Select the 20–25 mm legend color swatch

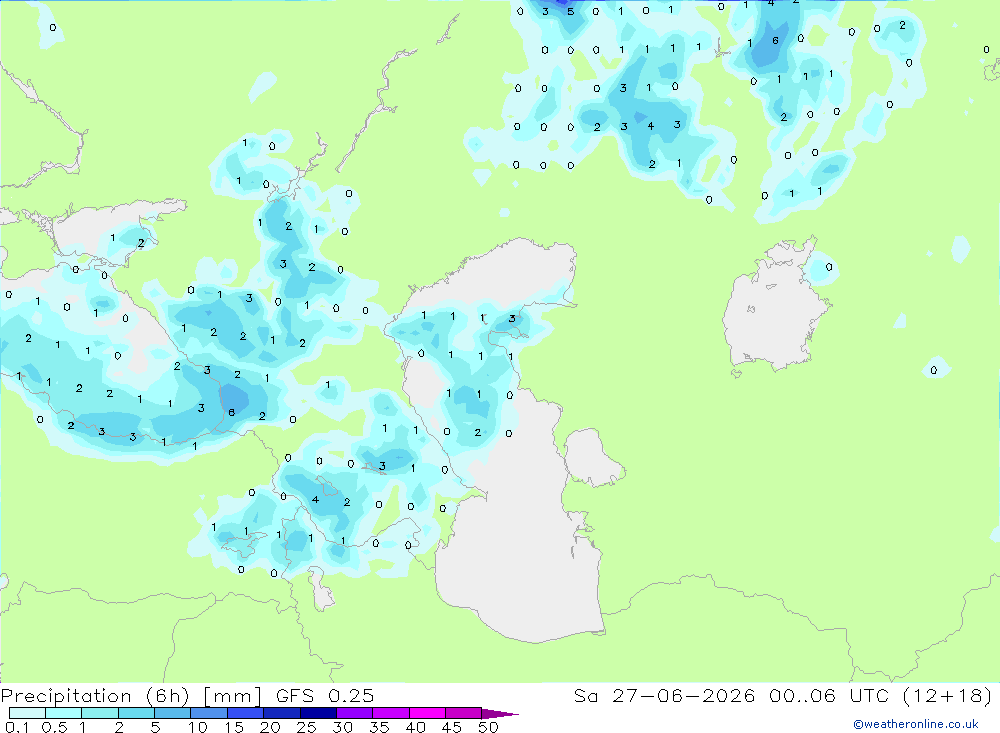[x=281, y=713]
